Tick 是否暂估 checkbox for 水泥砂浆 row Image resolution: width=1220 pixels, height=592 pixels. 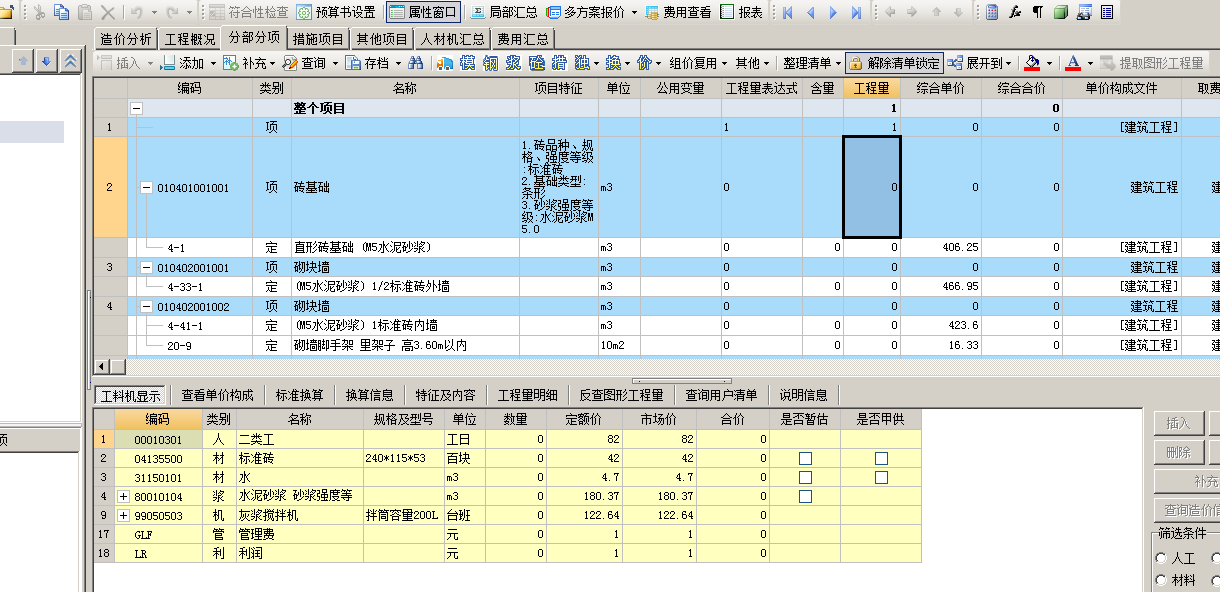(805, 496)
